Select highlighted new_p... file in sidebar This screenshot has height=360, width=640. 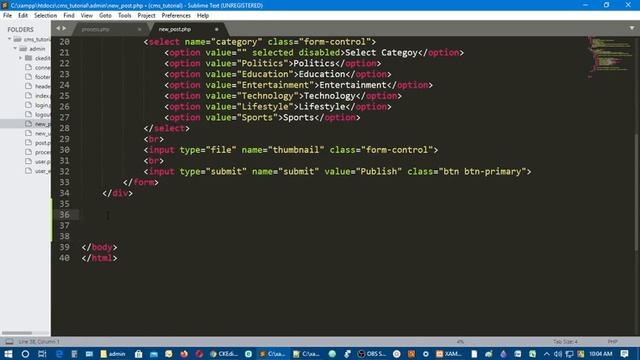pos(25,124)
